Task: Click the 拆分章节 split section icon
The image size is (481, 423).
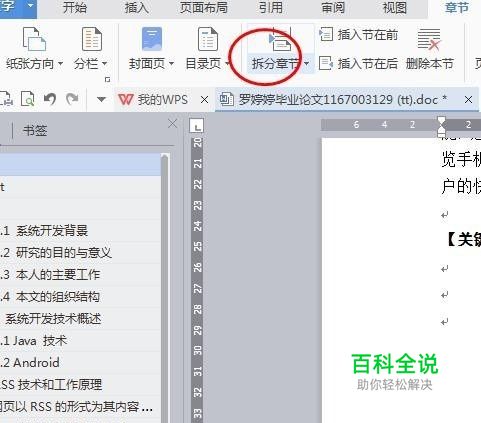Action: click(280, 39)
